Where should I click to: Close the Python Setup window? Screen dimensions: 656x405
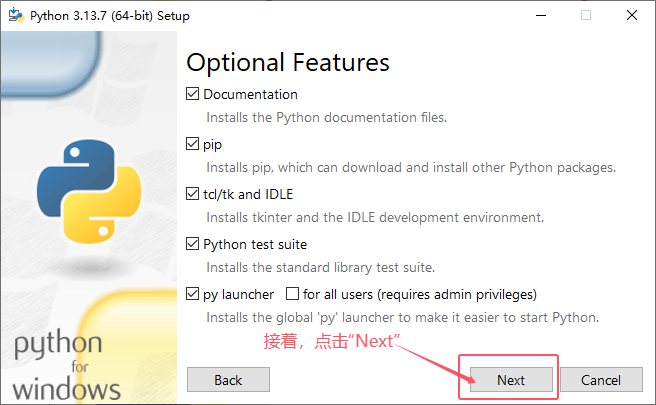point(632,15)
